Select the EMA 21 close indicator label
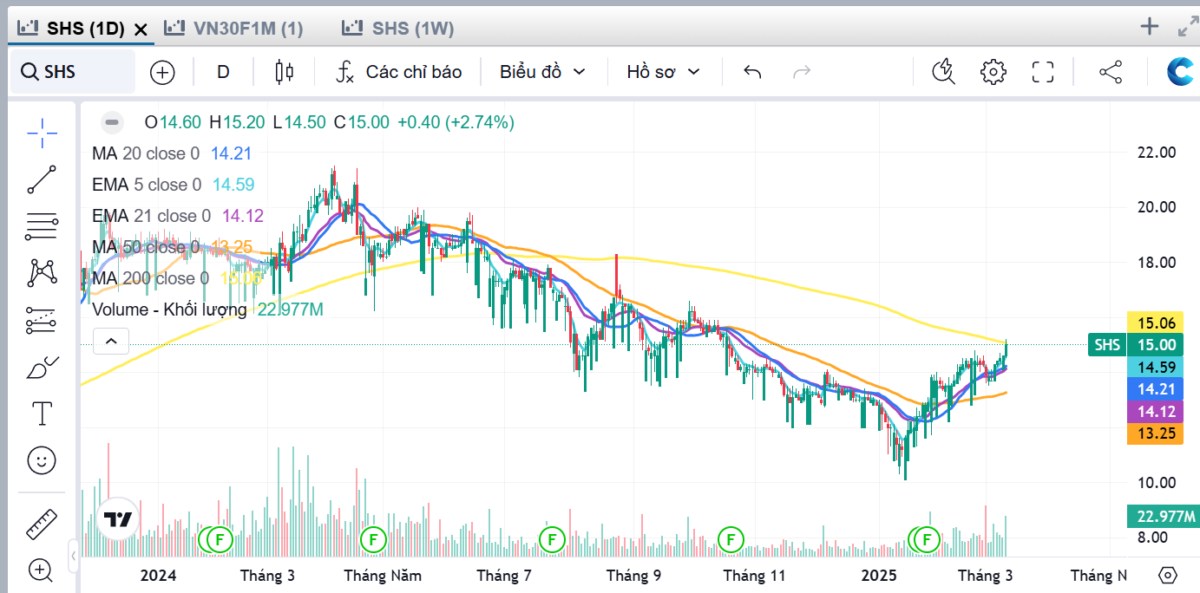1200x593 pixels. pos(152,216)
